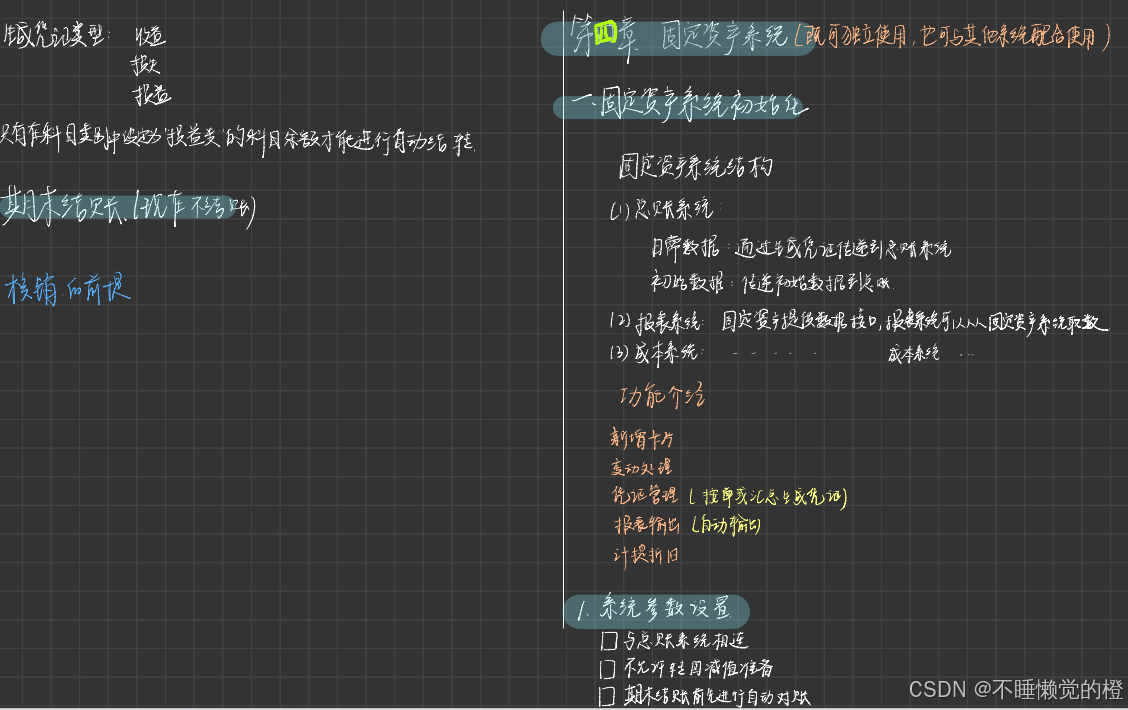Tick the box beside 与总账系统相连
This screenshot has height=710, width=1128.
pos(609,640)
